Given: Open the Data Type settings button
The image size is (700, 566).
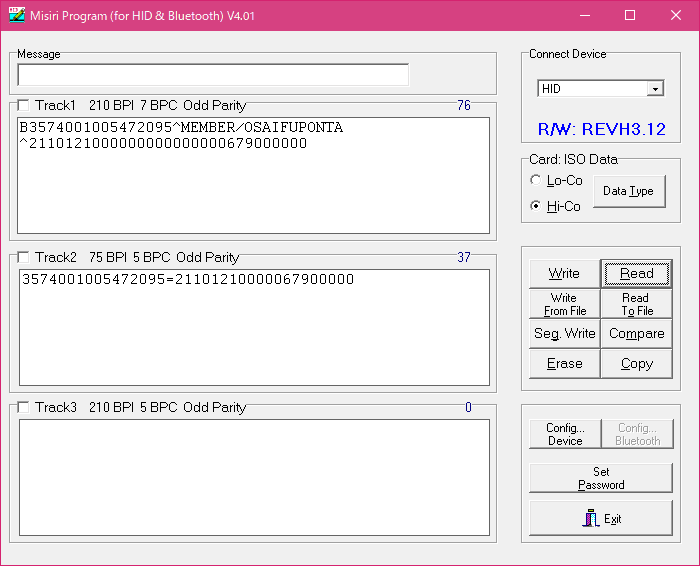Looking at the screenshot, I should coord(628,191).
